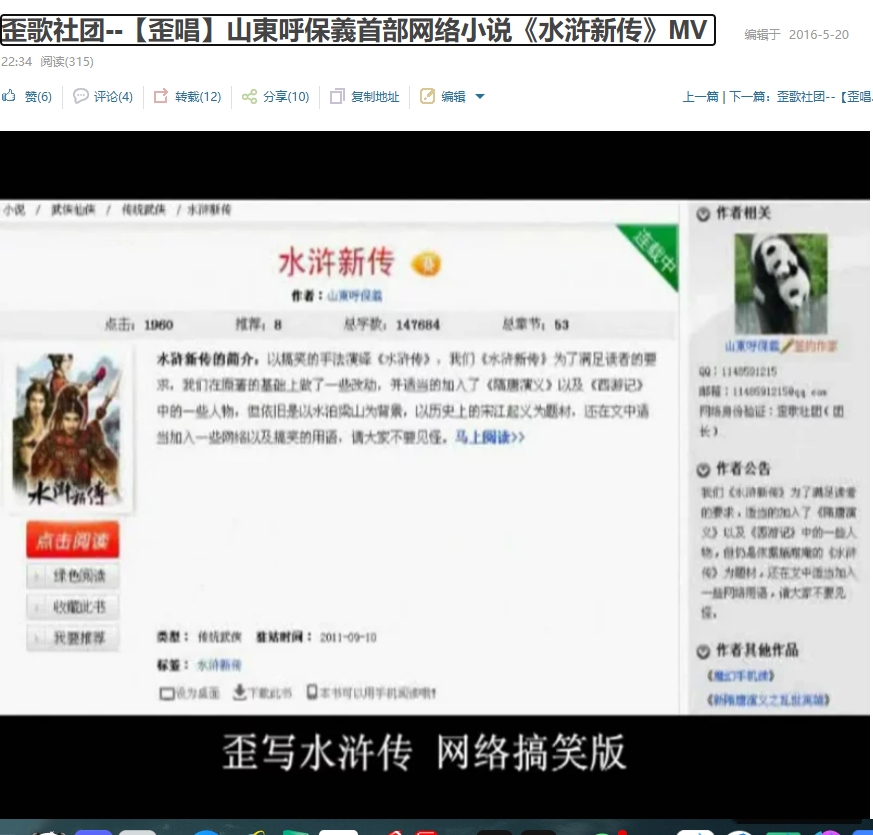
Task: Click the copy address icon
Action: 337,96
